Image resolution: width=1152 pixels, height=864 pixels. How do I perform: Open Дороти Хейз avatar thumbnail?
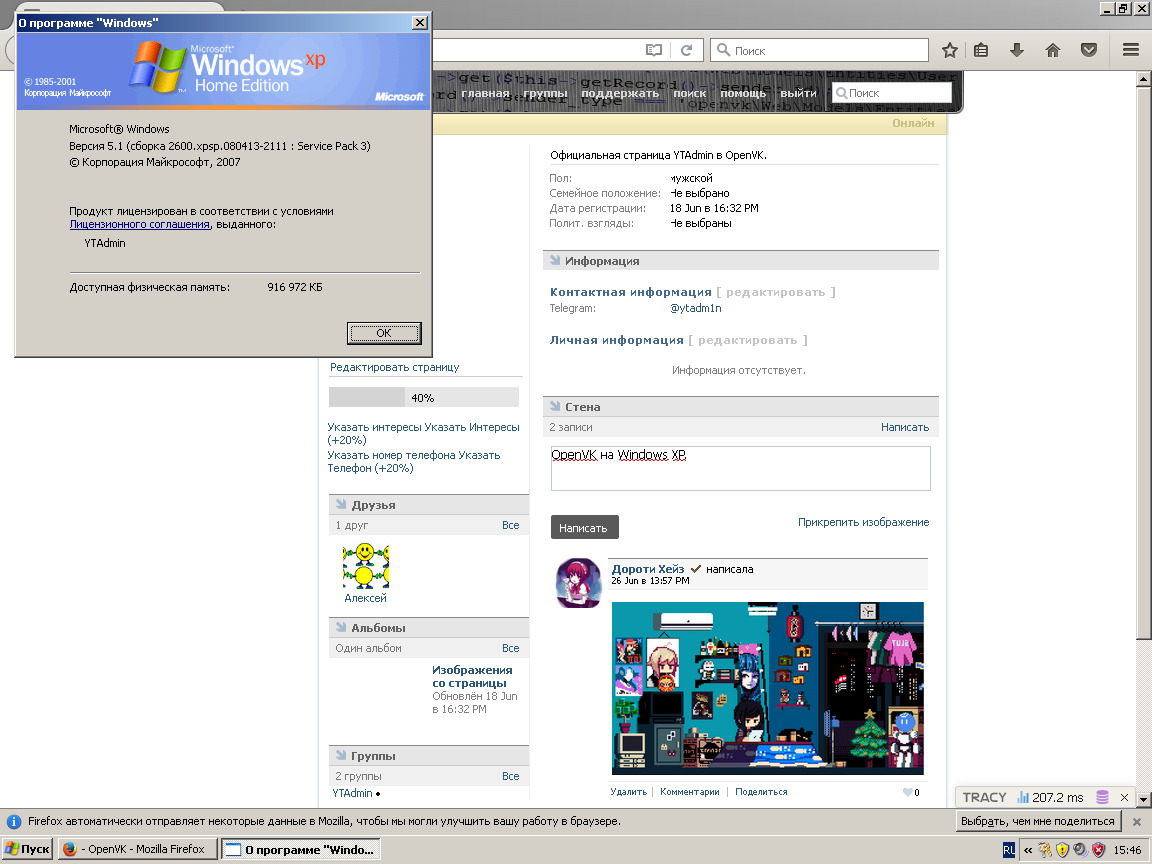578,583
